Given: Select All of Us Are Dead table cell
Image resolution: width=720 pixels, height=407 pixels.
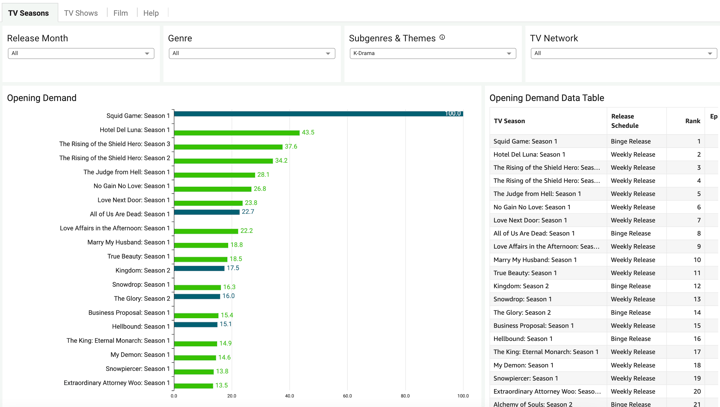Looking at the screenshot, I should coord(548,233).
